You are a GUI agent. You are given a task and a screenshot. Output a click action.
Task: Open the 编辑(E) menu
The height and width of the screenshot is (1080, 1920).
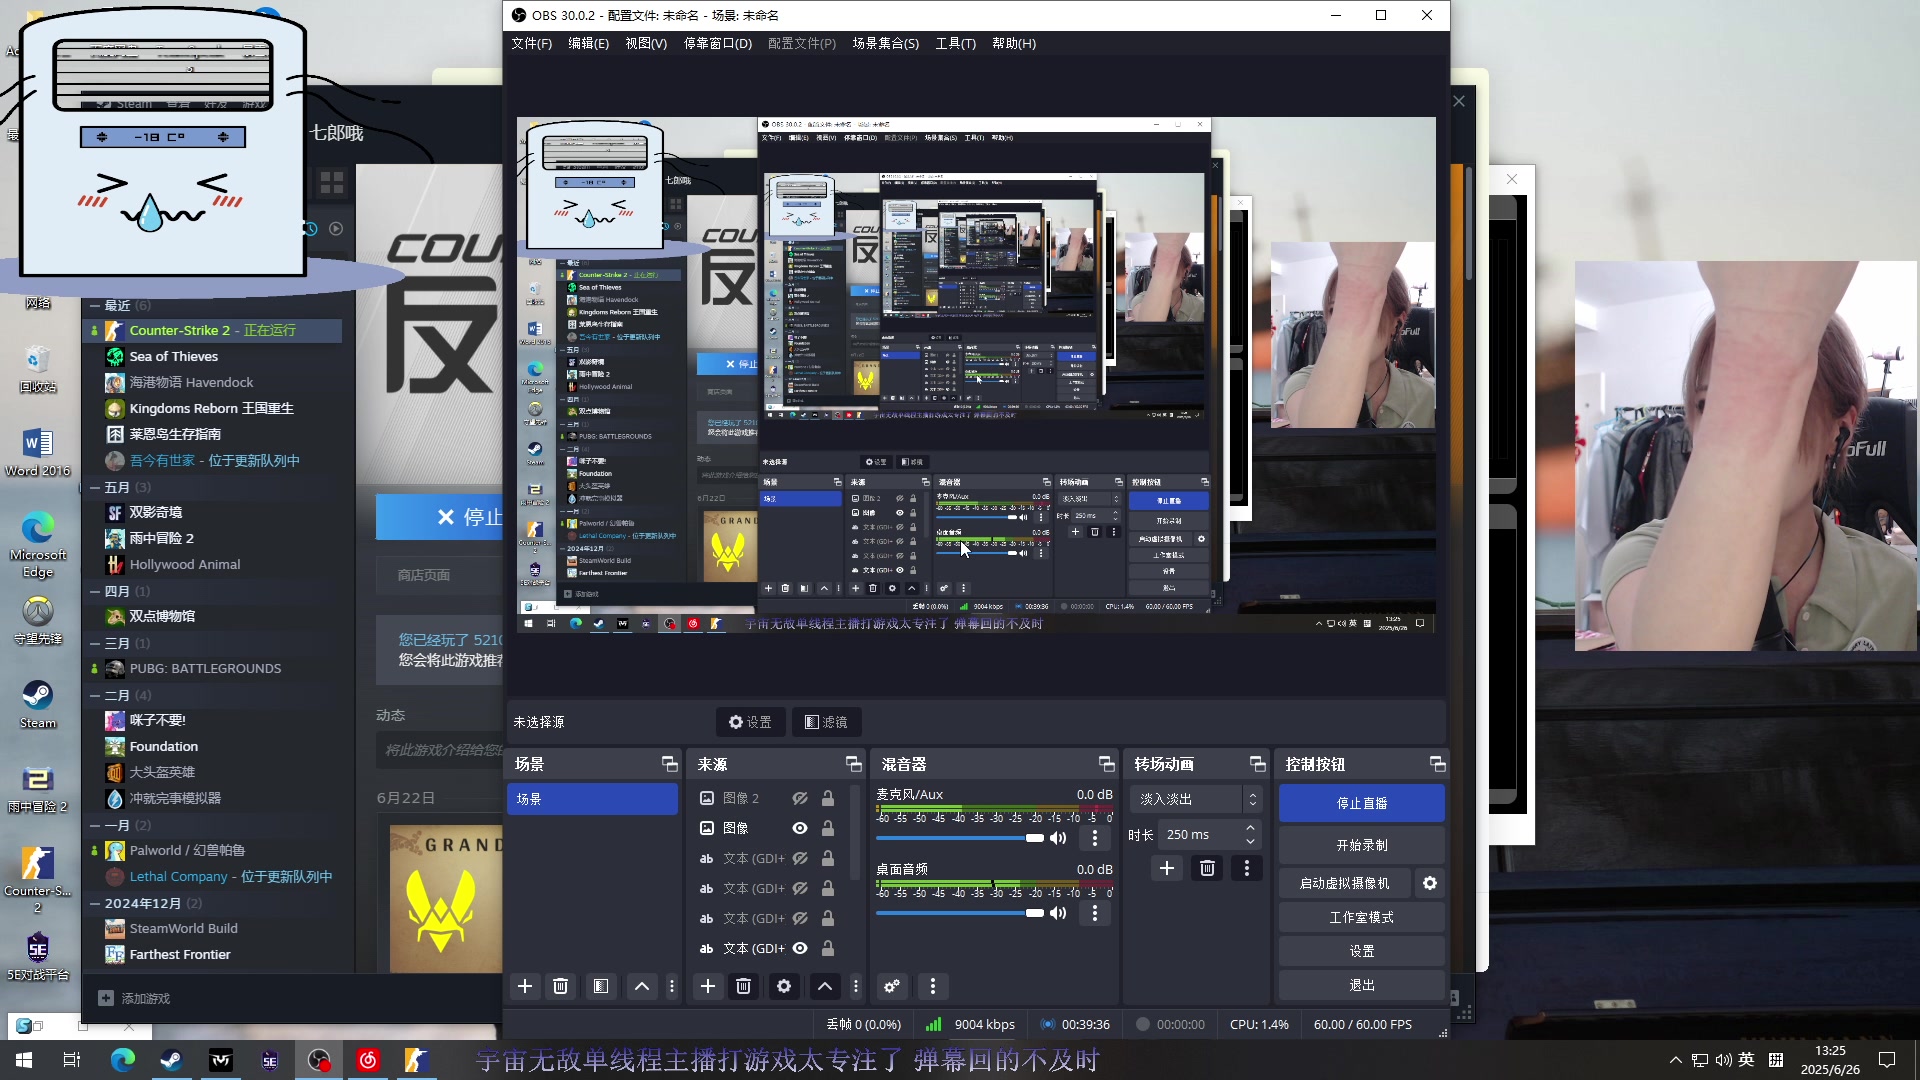[x=588, y=43]
